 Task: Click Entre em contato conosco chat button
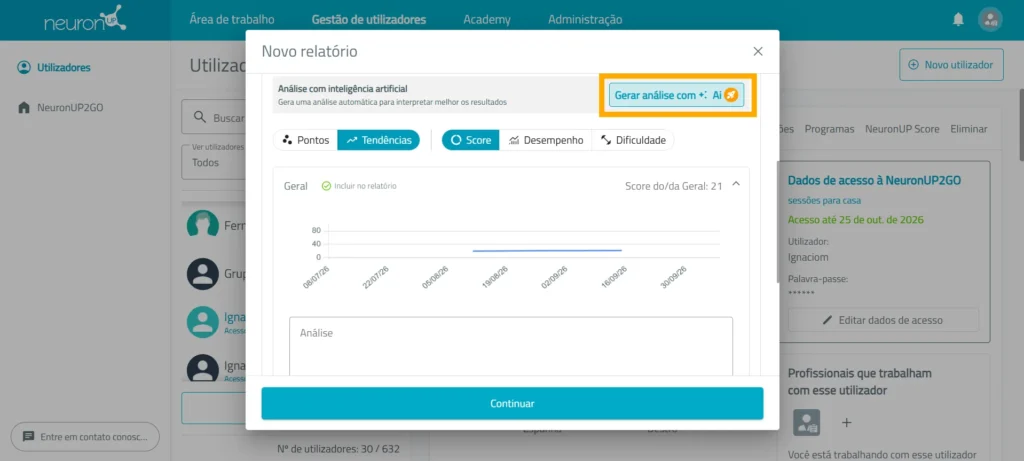click(85, 436)
